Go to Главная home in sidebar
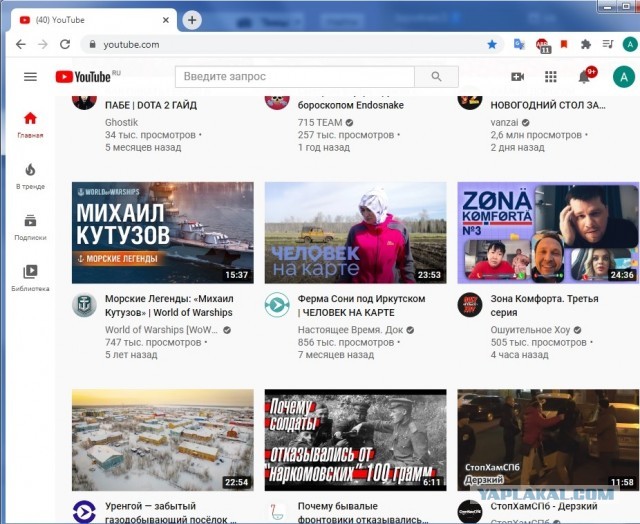Image resolution: width=640 pixels, height=524 pixels. (30, 125)
